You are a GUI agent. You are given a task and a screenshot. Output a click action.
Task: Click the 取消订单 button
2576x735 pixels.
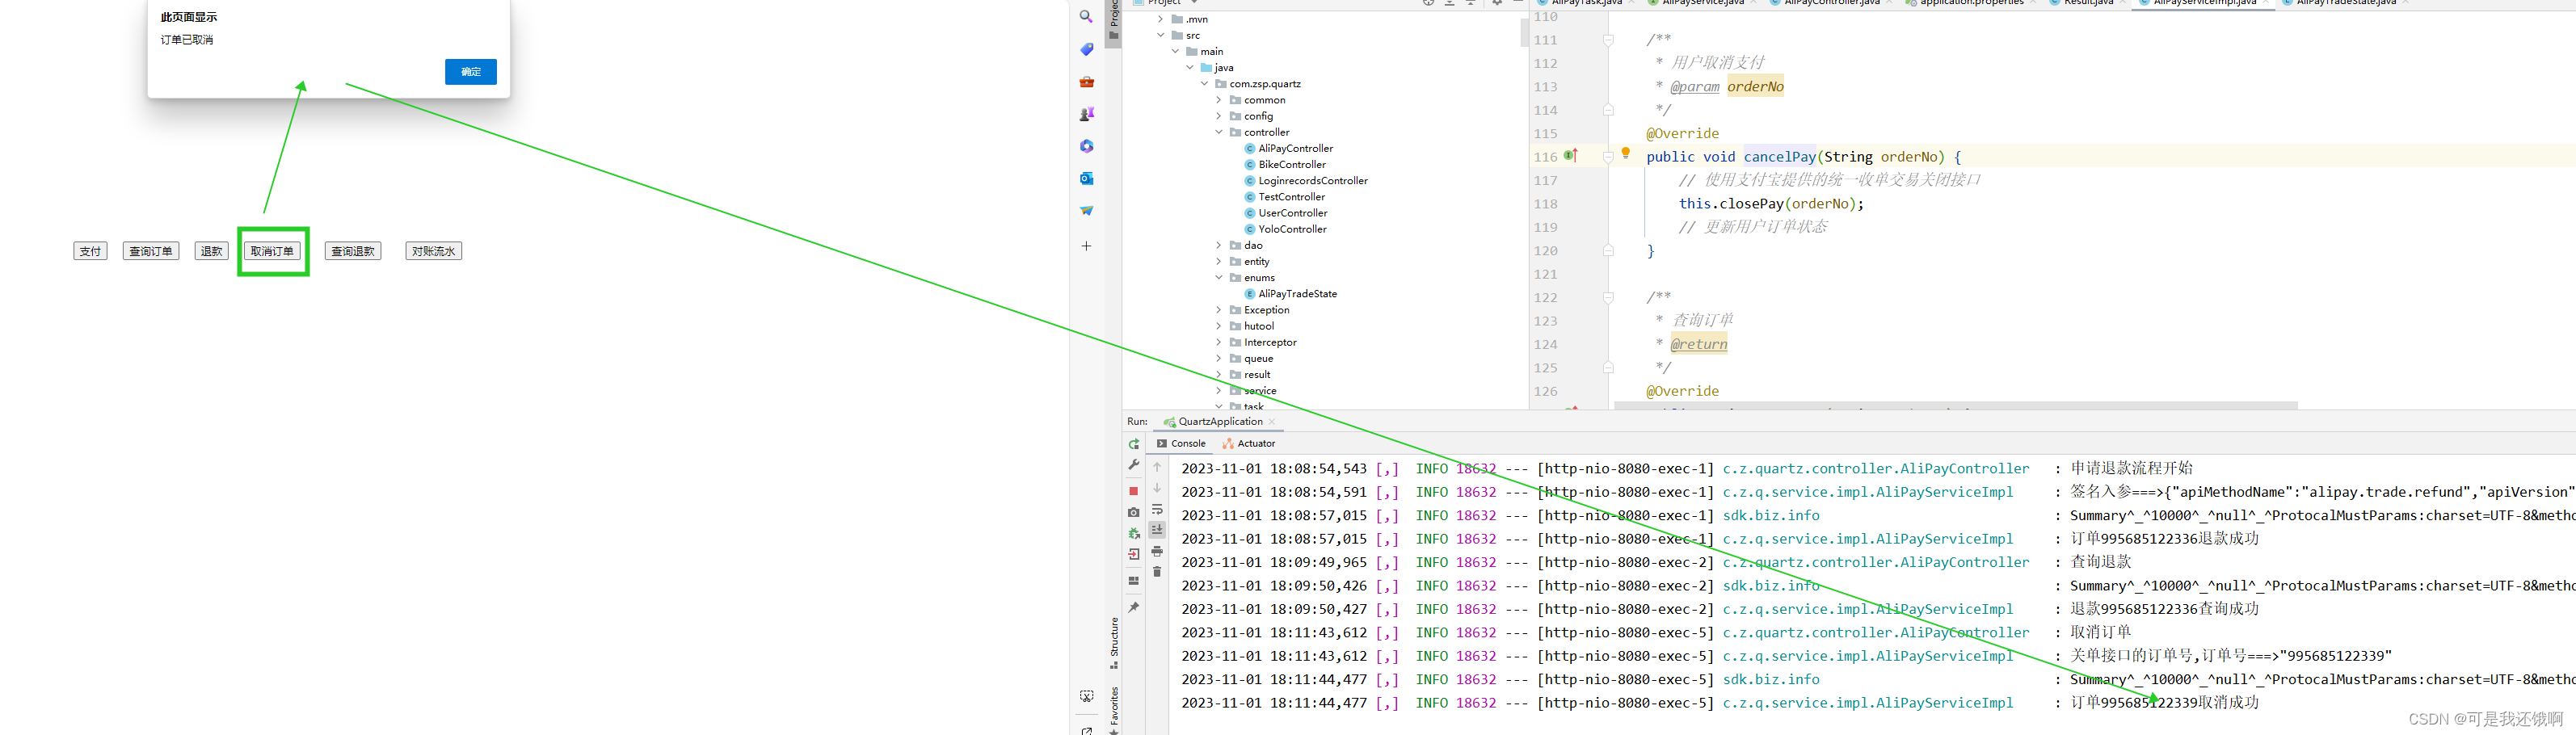272,251
